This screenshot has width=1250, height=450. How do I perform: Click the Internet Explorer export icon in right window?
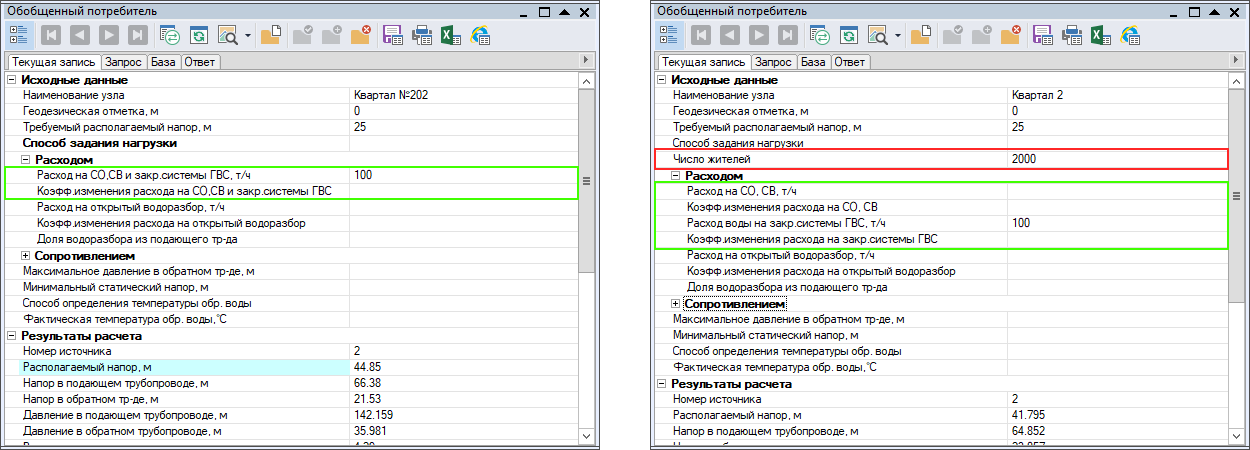pos(1131,35)
